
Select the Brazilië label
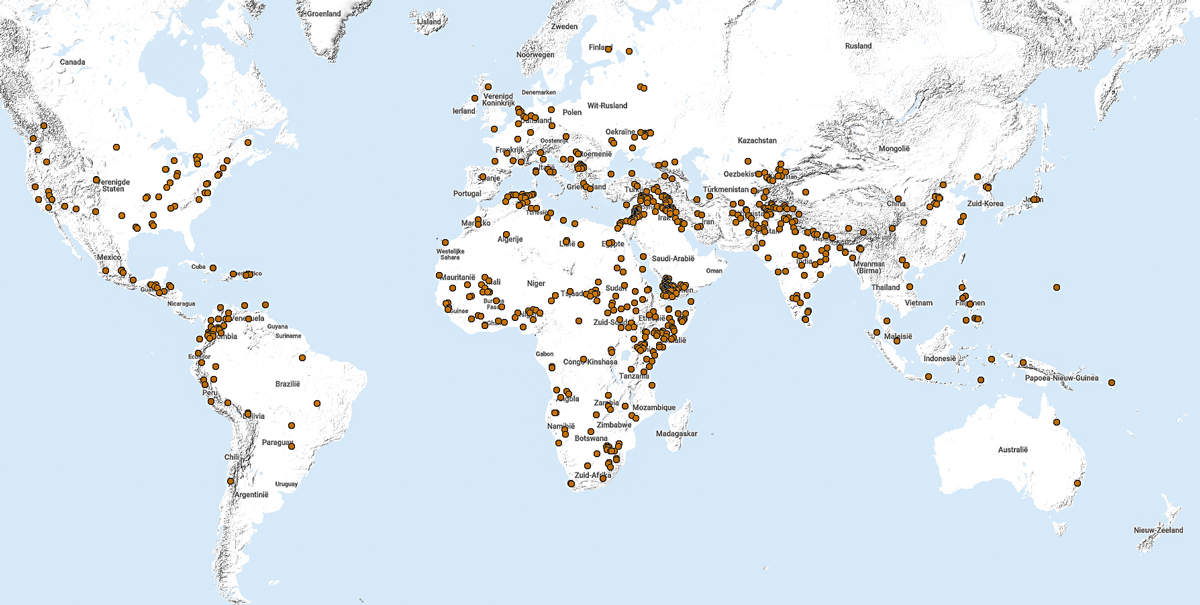287,383
